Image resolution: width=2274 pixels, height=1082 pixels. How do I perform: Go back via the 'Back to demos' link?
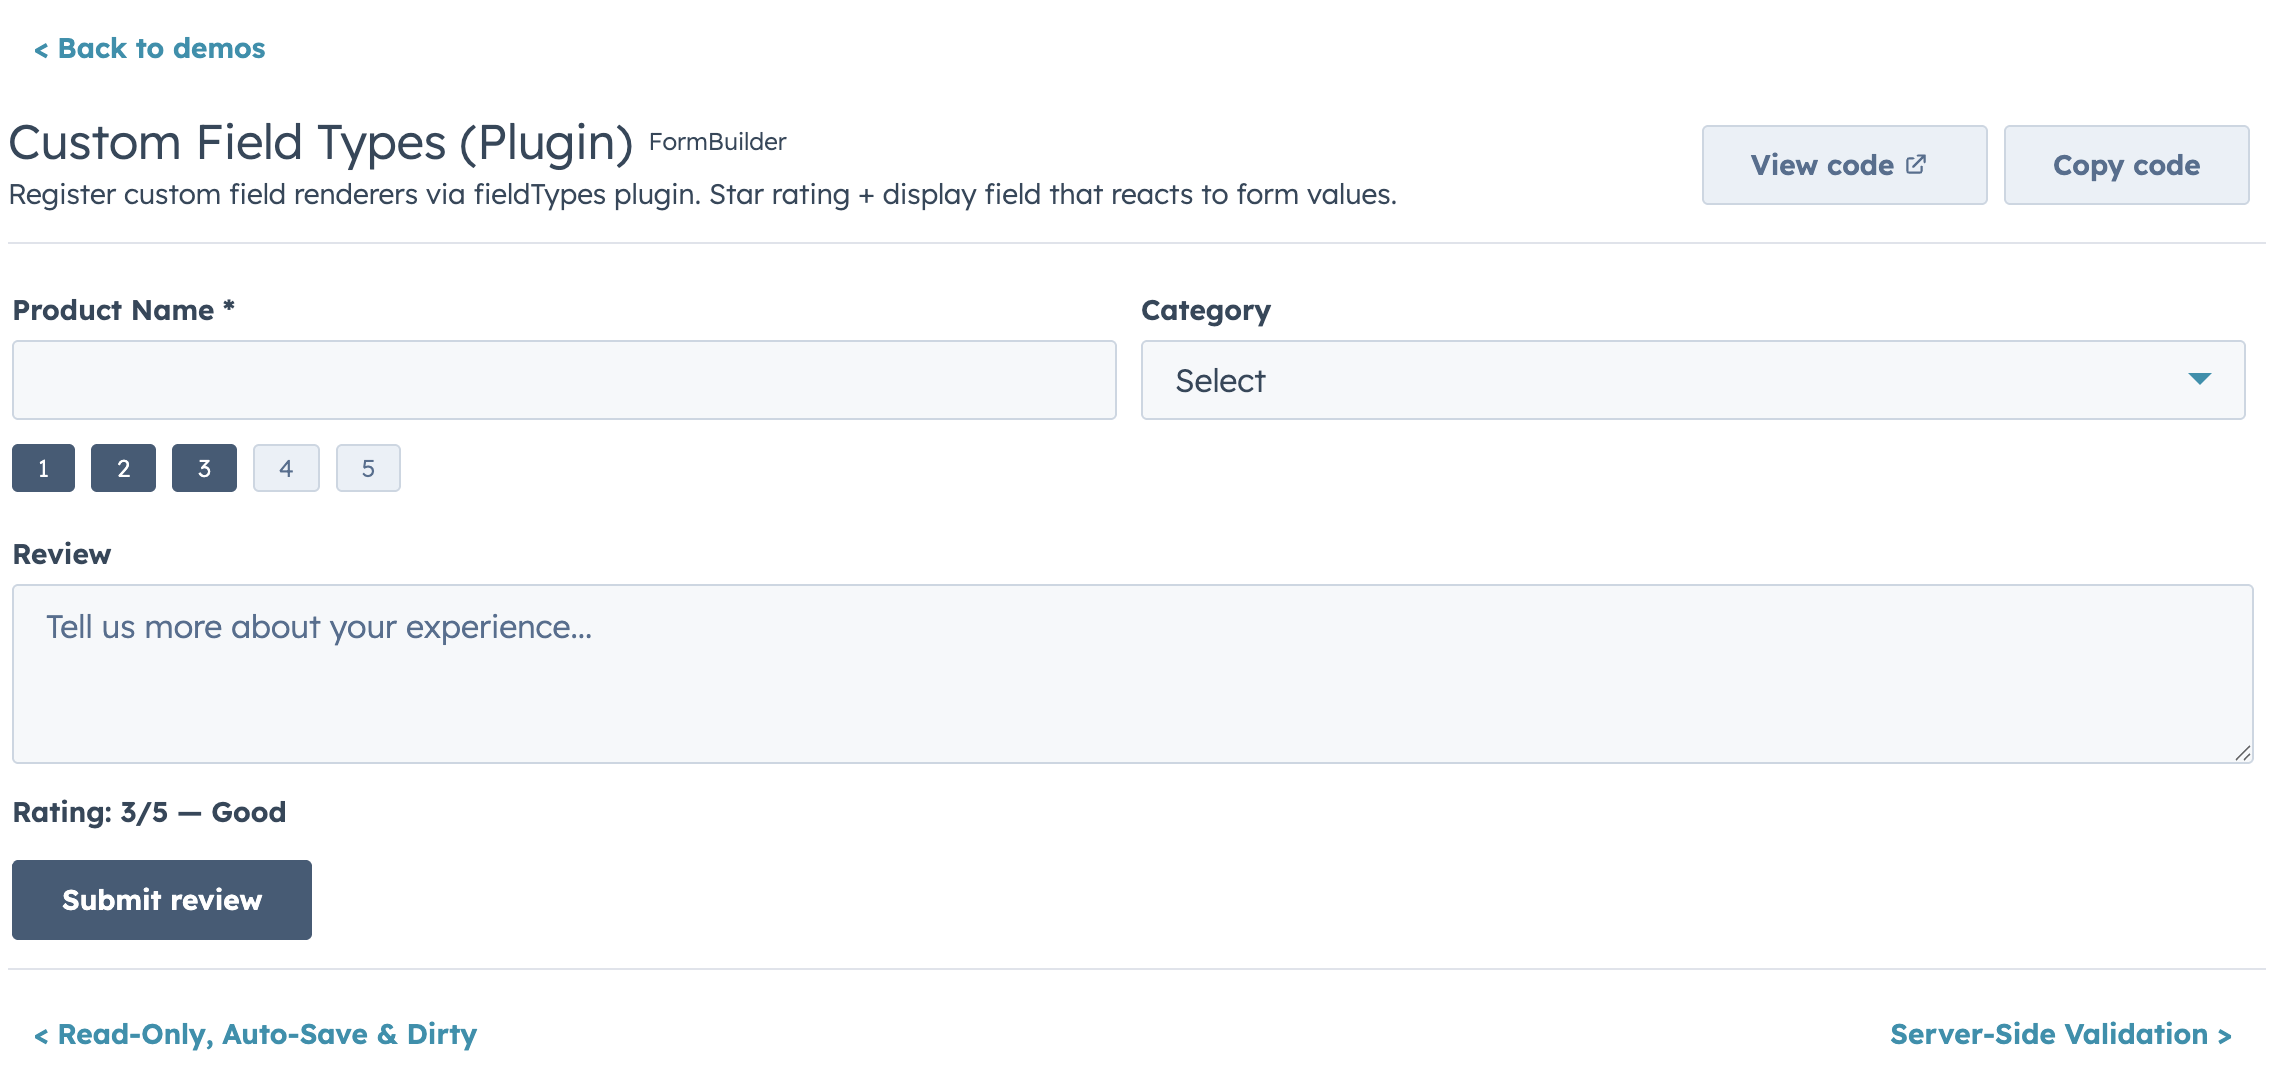point(150,48)
